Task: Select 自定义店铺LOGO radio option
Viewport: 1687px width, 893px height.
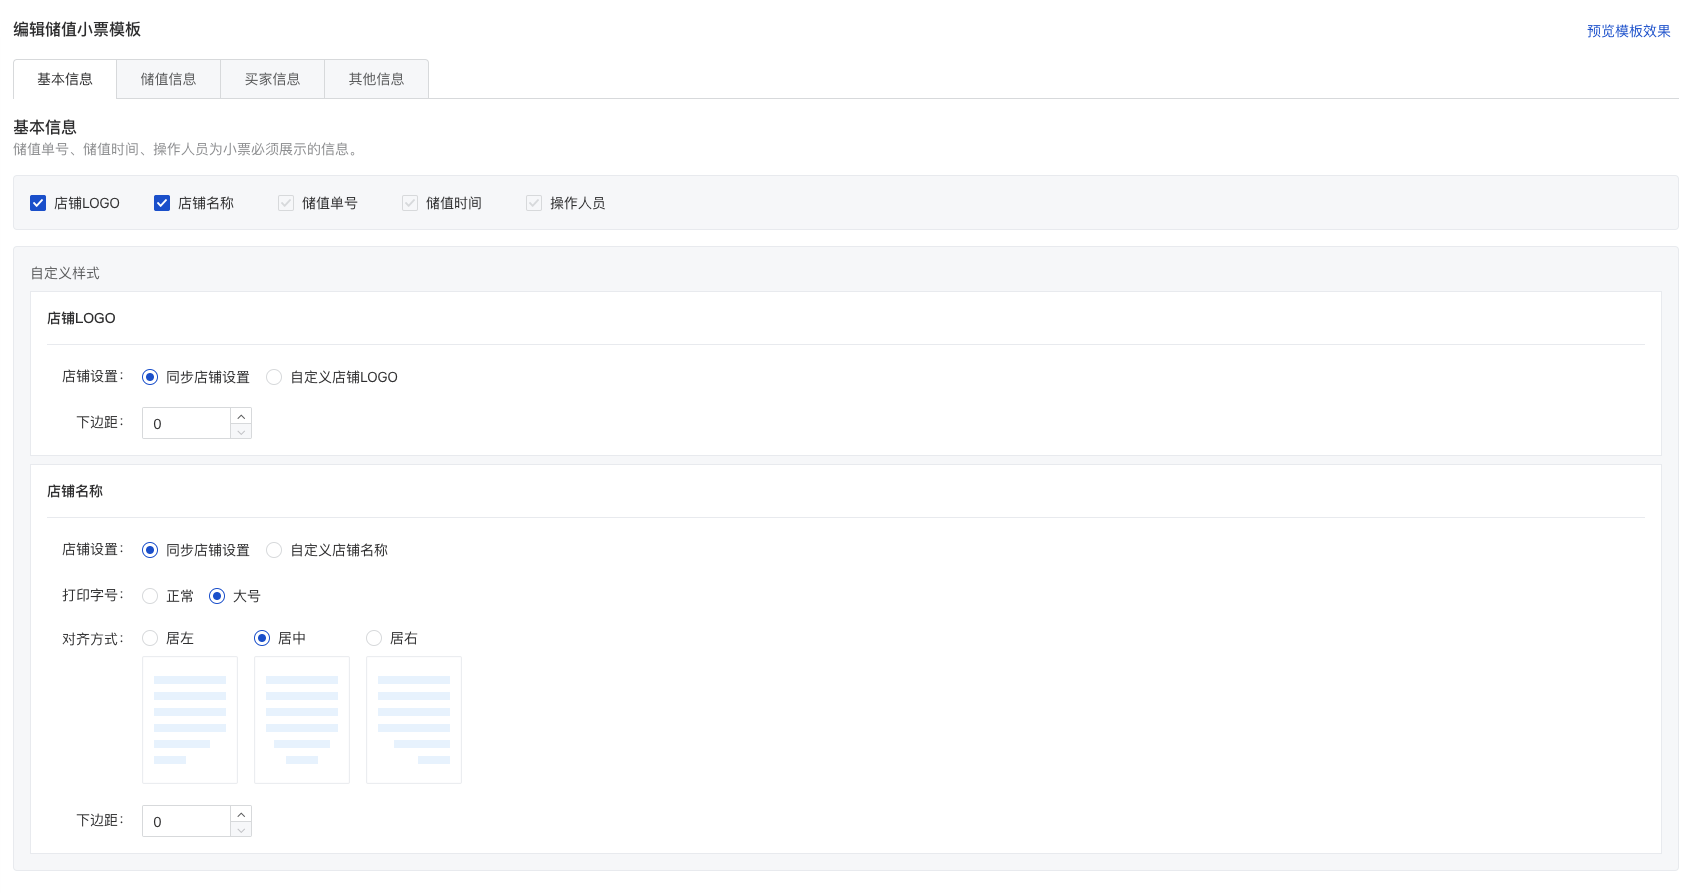Action: [274, 377]
